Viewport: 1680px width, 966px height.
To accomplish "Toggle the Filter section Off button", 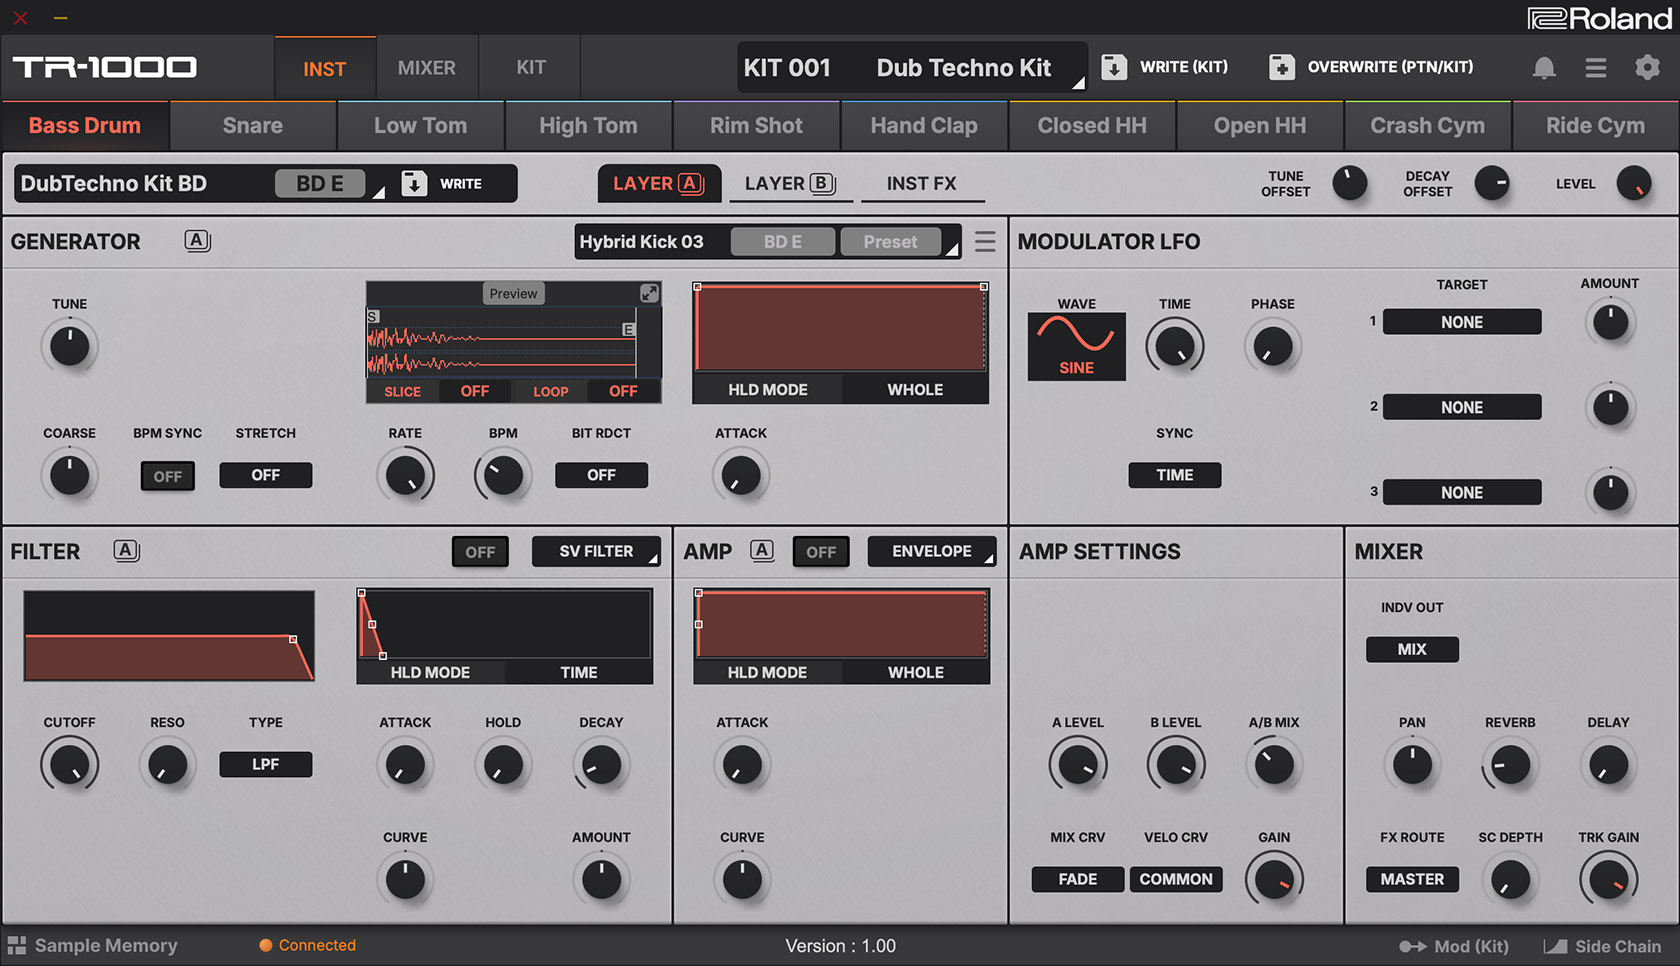I will click(480, 552).
